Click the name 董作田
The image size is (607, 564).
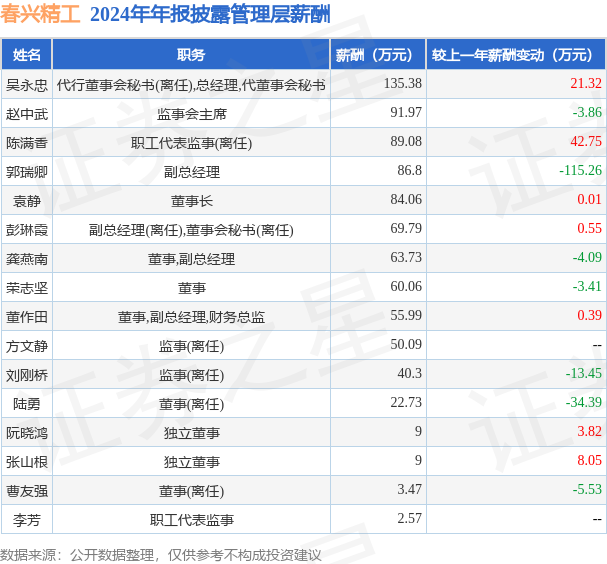point(27,317)
